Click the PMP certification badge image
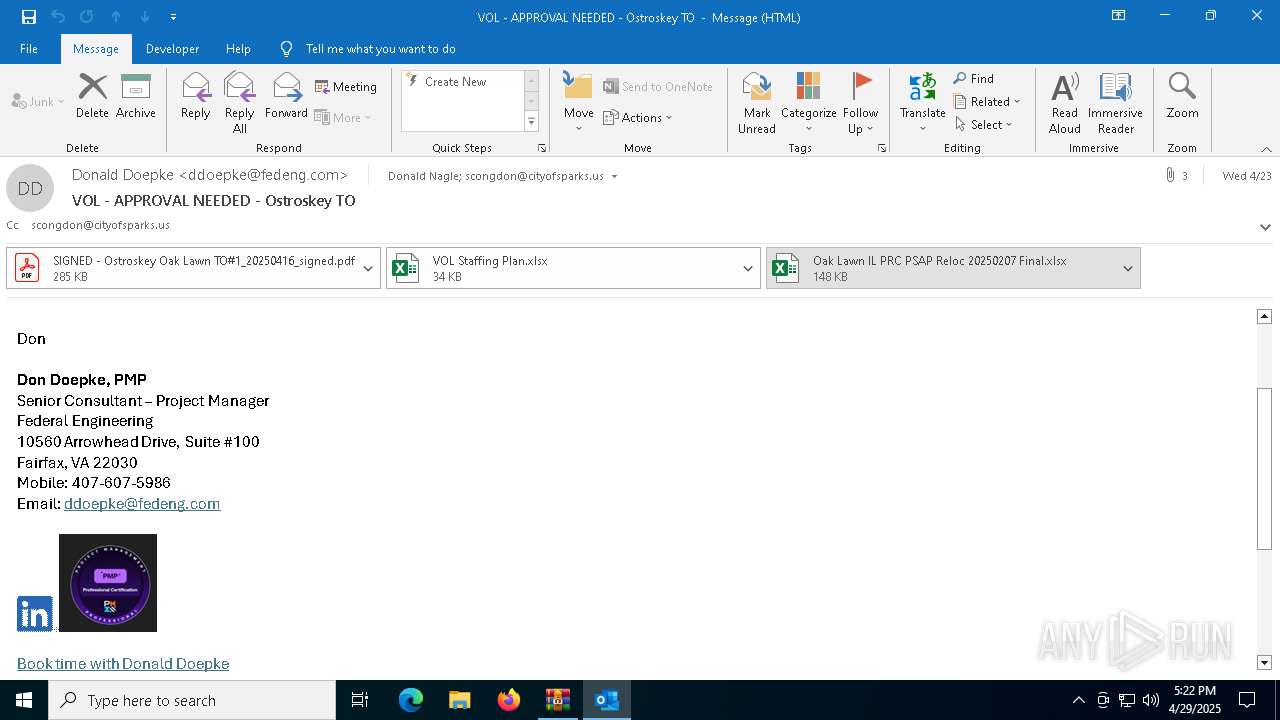This screenshot has width=1280, height=720. point(108,583)
